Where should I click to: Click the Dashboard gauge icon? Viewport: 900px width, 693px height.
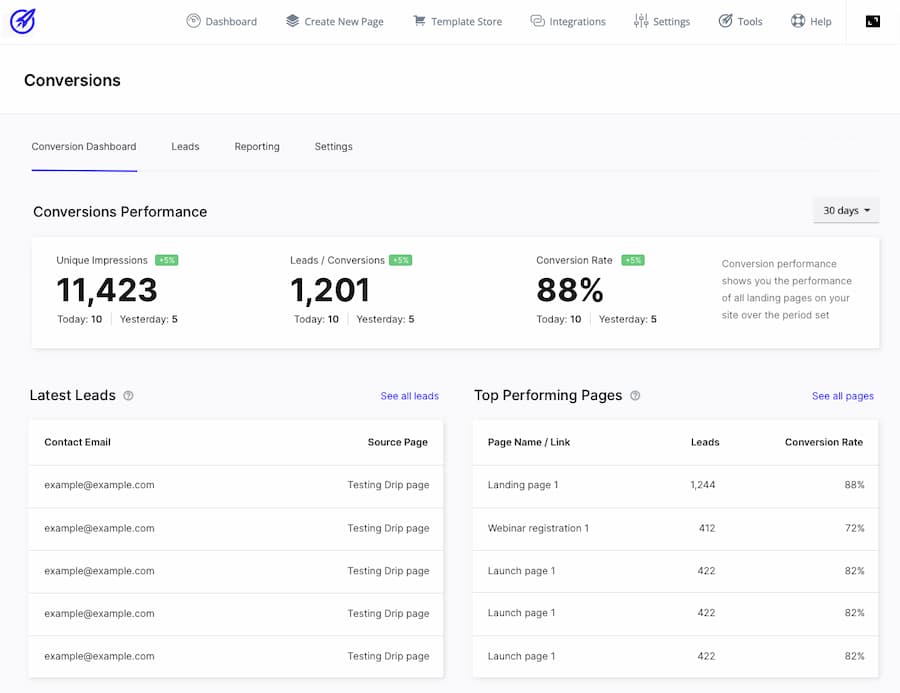pyautogui.click(x=193, y=21)
